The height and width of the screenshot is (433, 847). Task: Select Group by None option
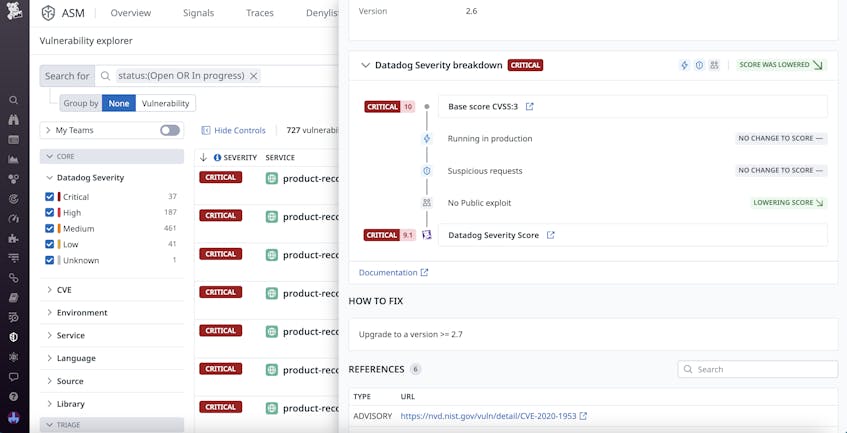(x=119, y=103)
